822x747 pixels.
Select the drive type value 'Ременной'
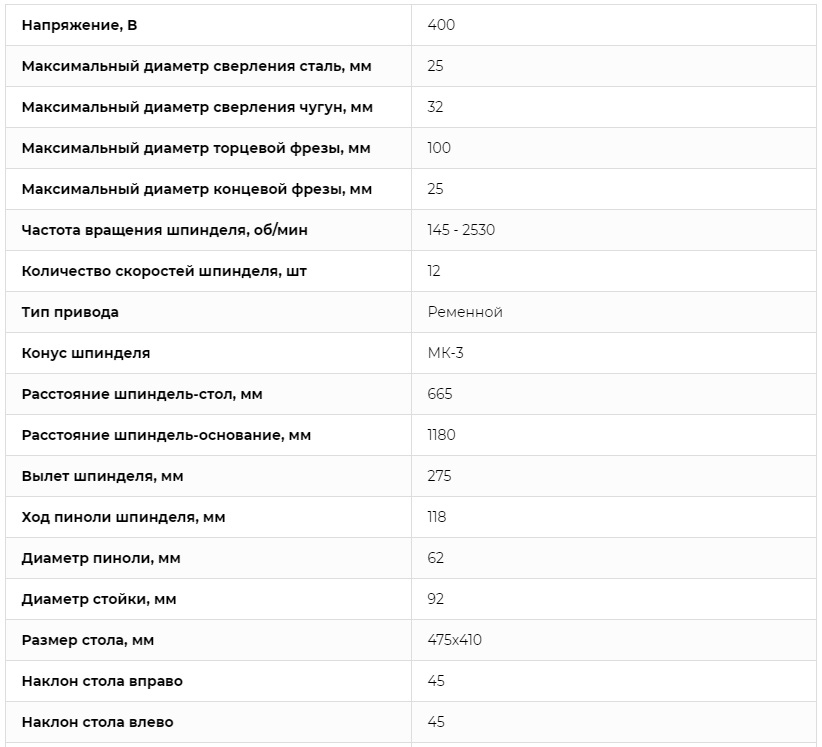pos(465,312)
